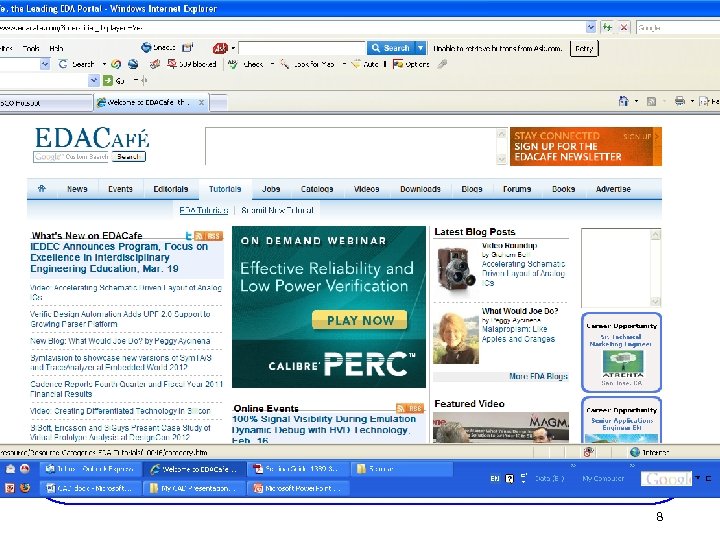Open the Help menu
Screen dimensions: 720x540
point(56,48)
